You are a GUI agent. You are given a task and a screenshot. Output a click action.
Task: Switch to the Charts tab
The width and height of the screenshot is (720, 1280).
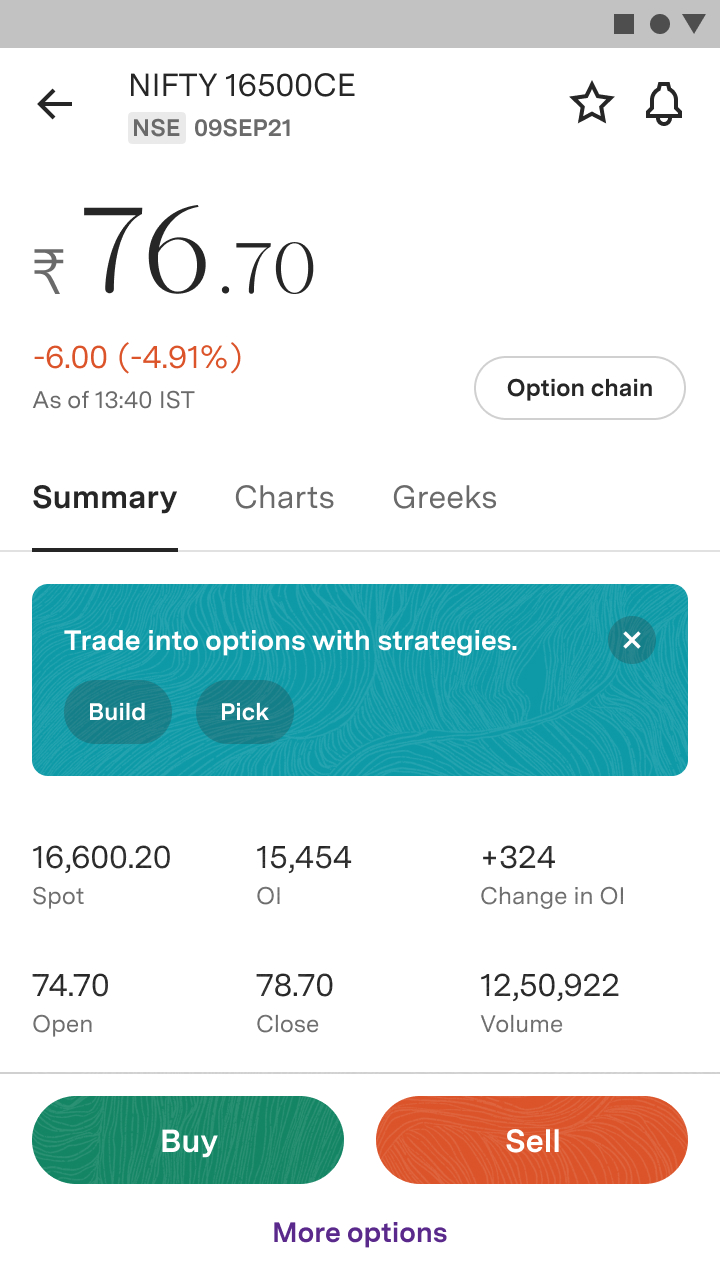[x=285, y=498]
